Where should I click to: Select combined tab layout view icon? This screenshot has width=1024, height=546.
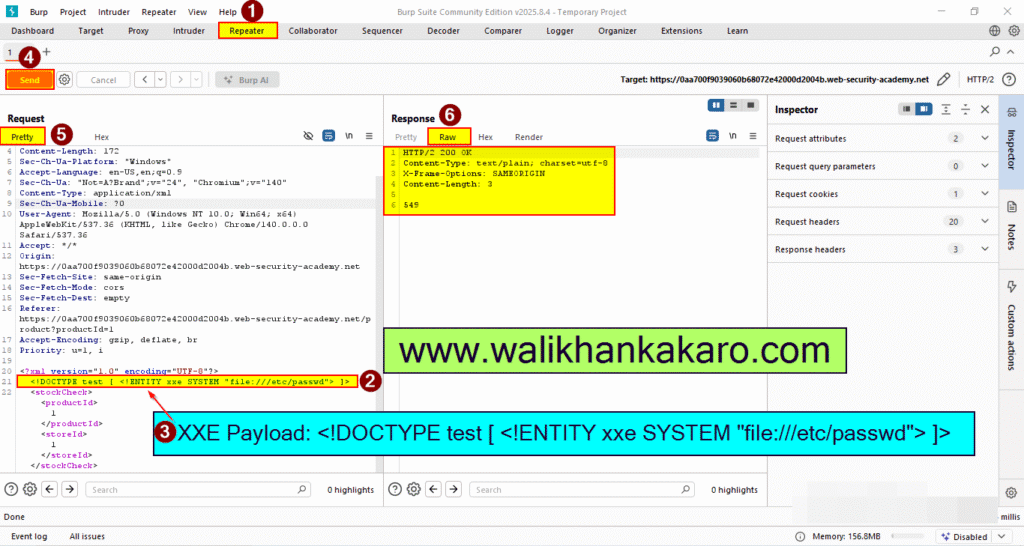[751, 105]
